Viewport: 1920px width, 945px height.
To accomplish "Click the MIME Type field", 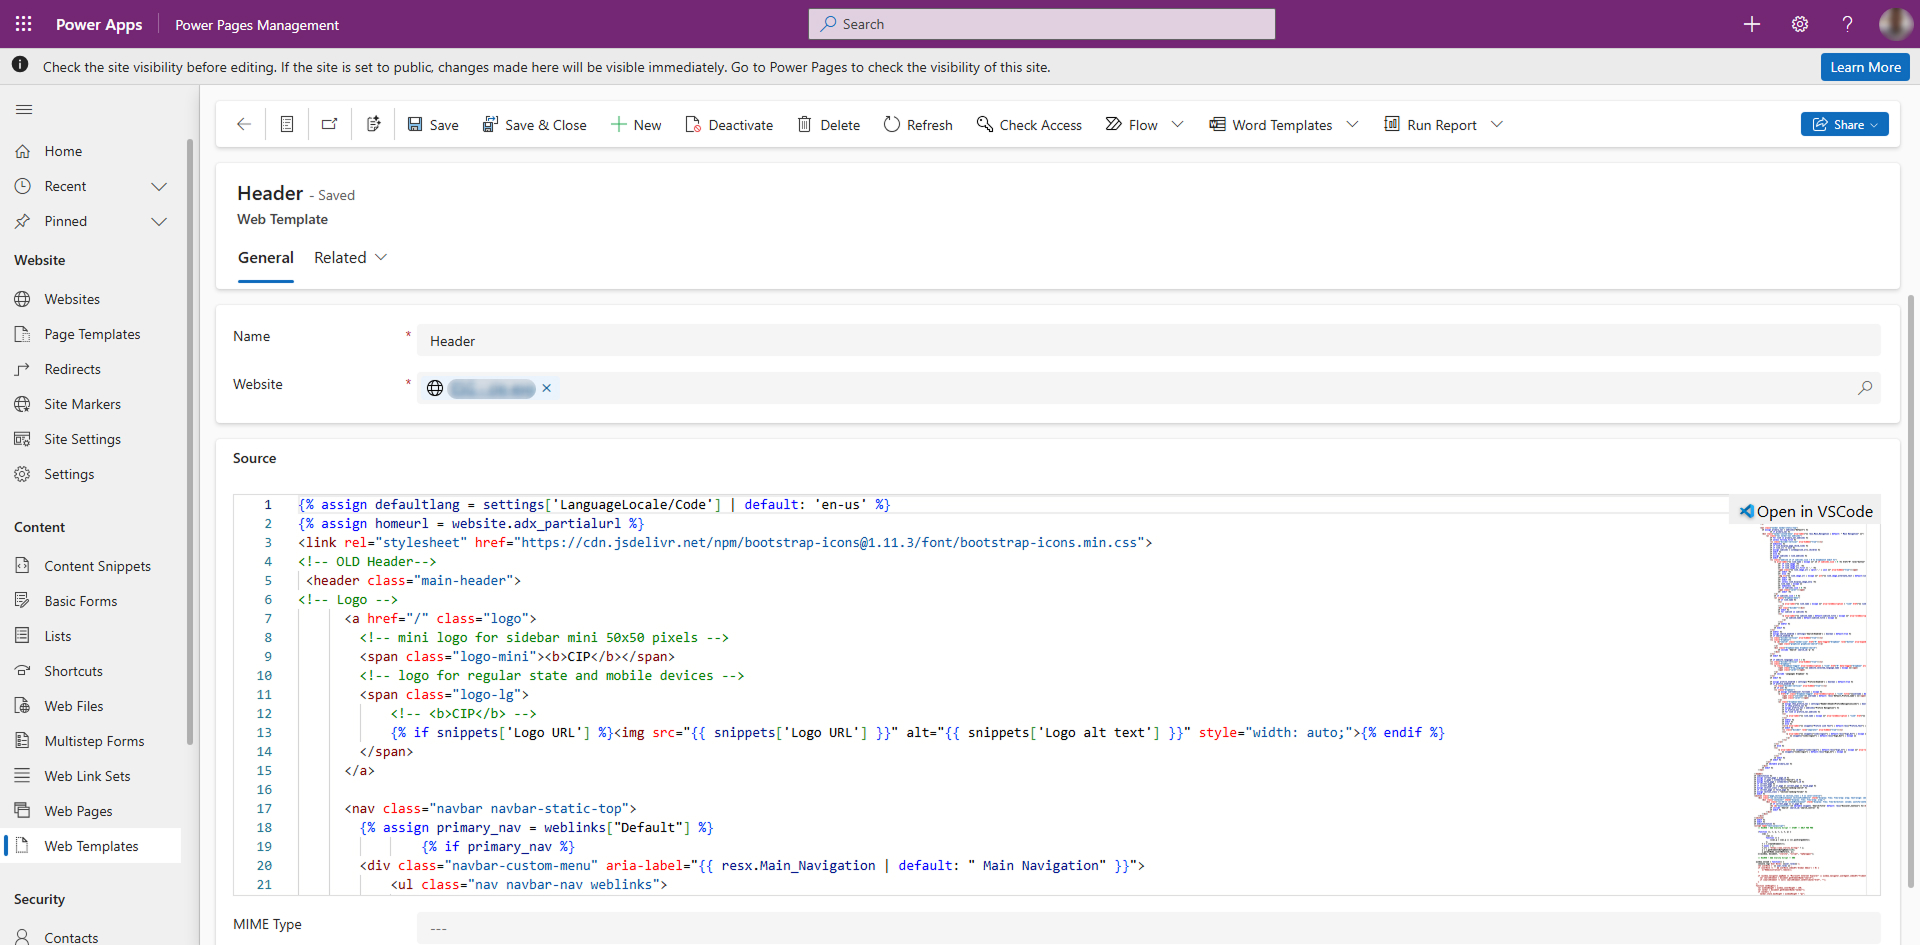I will click(1148, 927).
